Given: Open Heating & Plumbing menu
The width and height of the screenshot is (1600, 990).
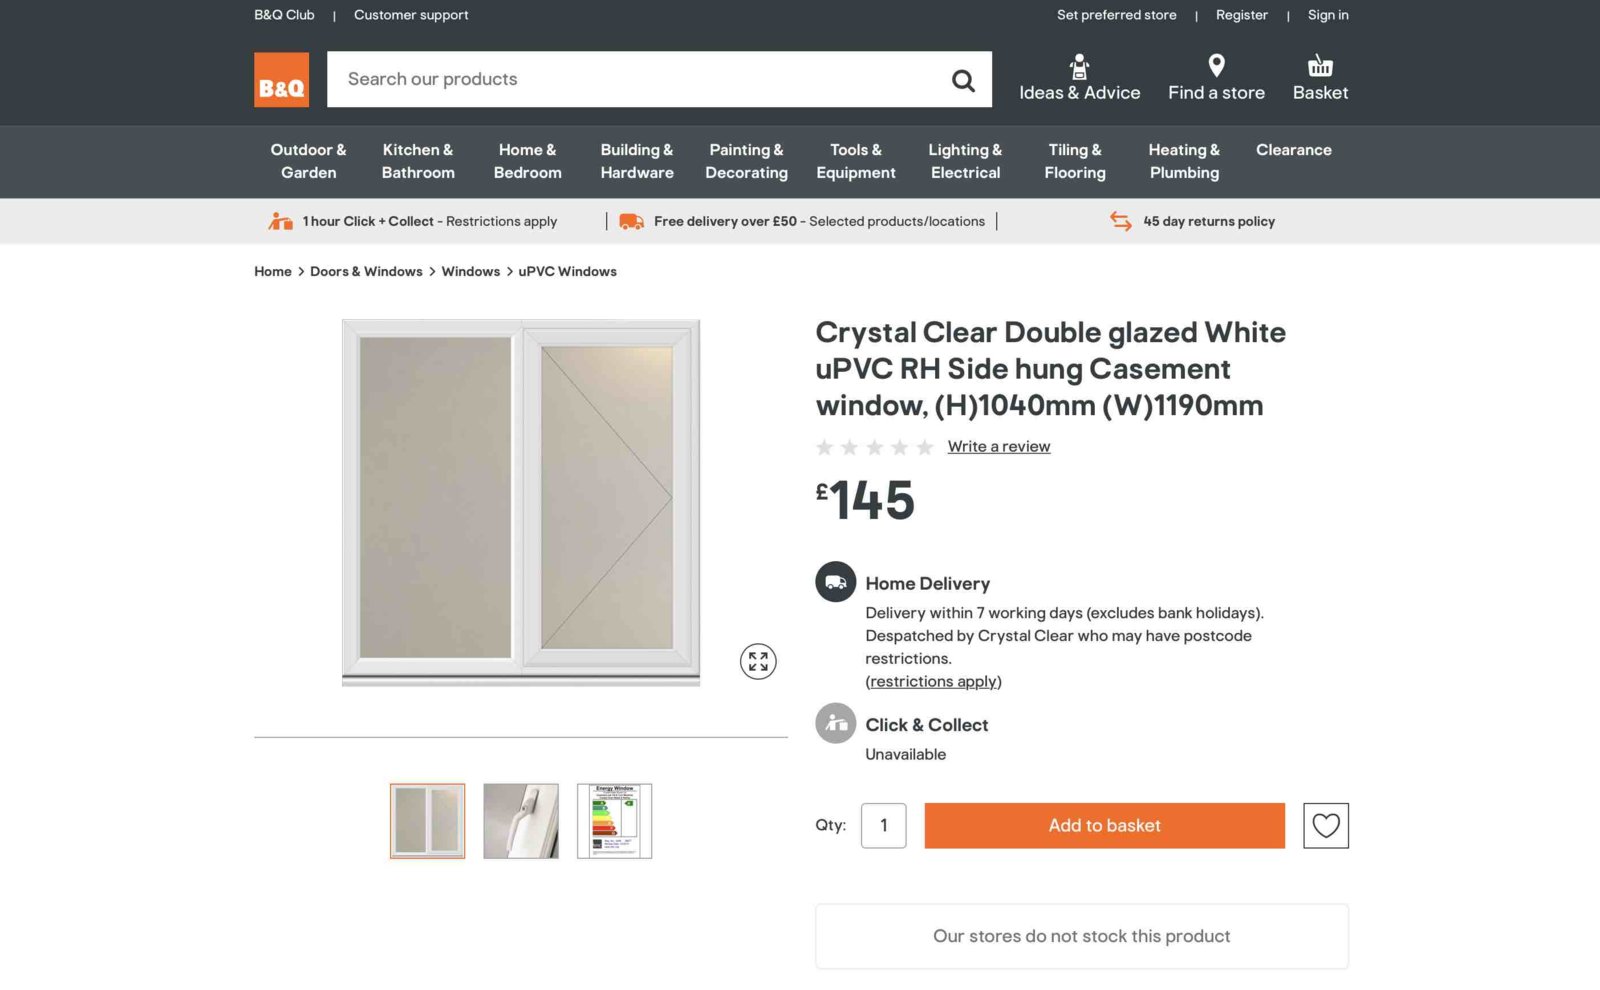Looking at the screenshot, I should click(1184, 161).
